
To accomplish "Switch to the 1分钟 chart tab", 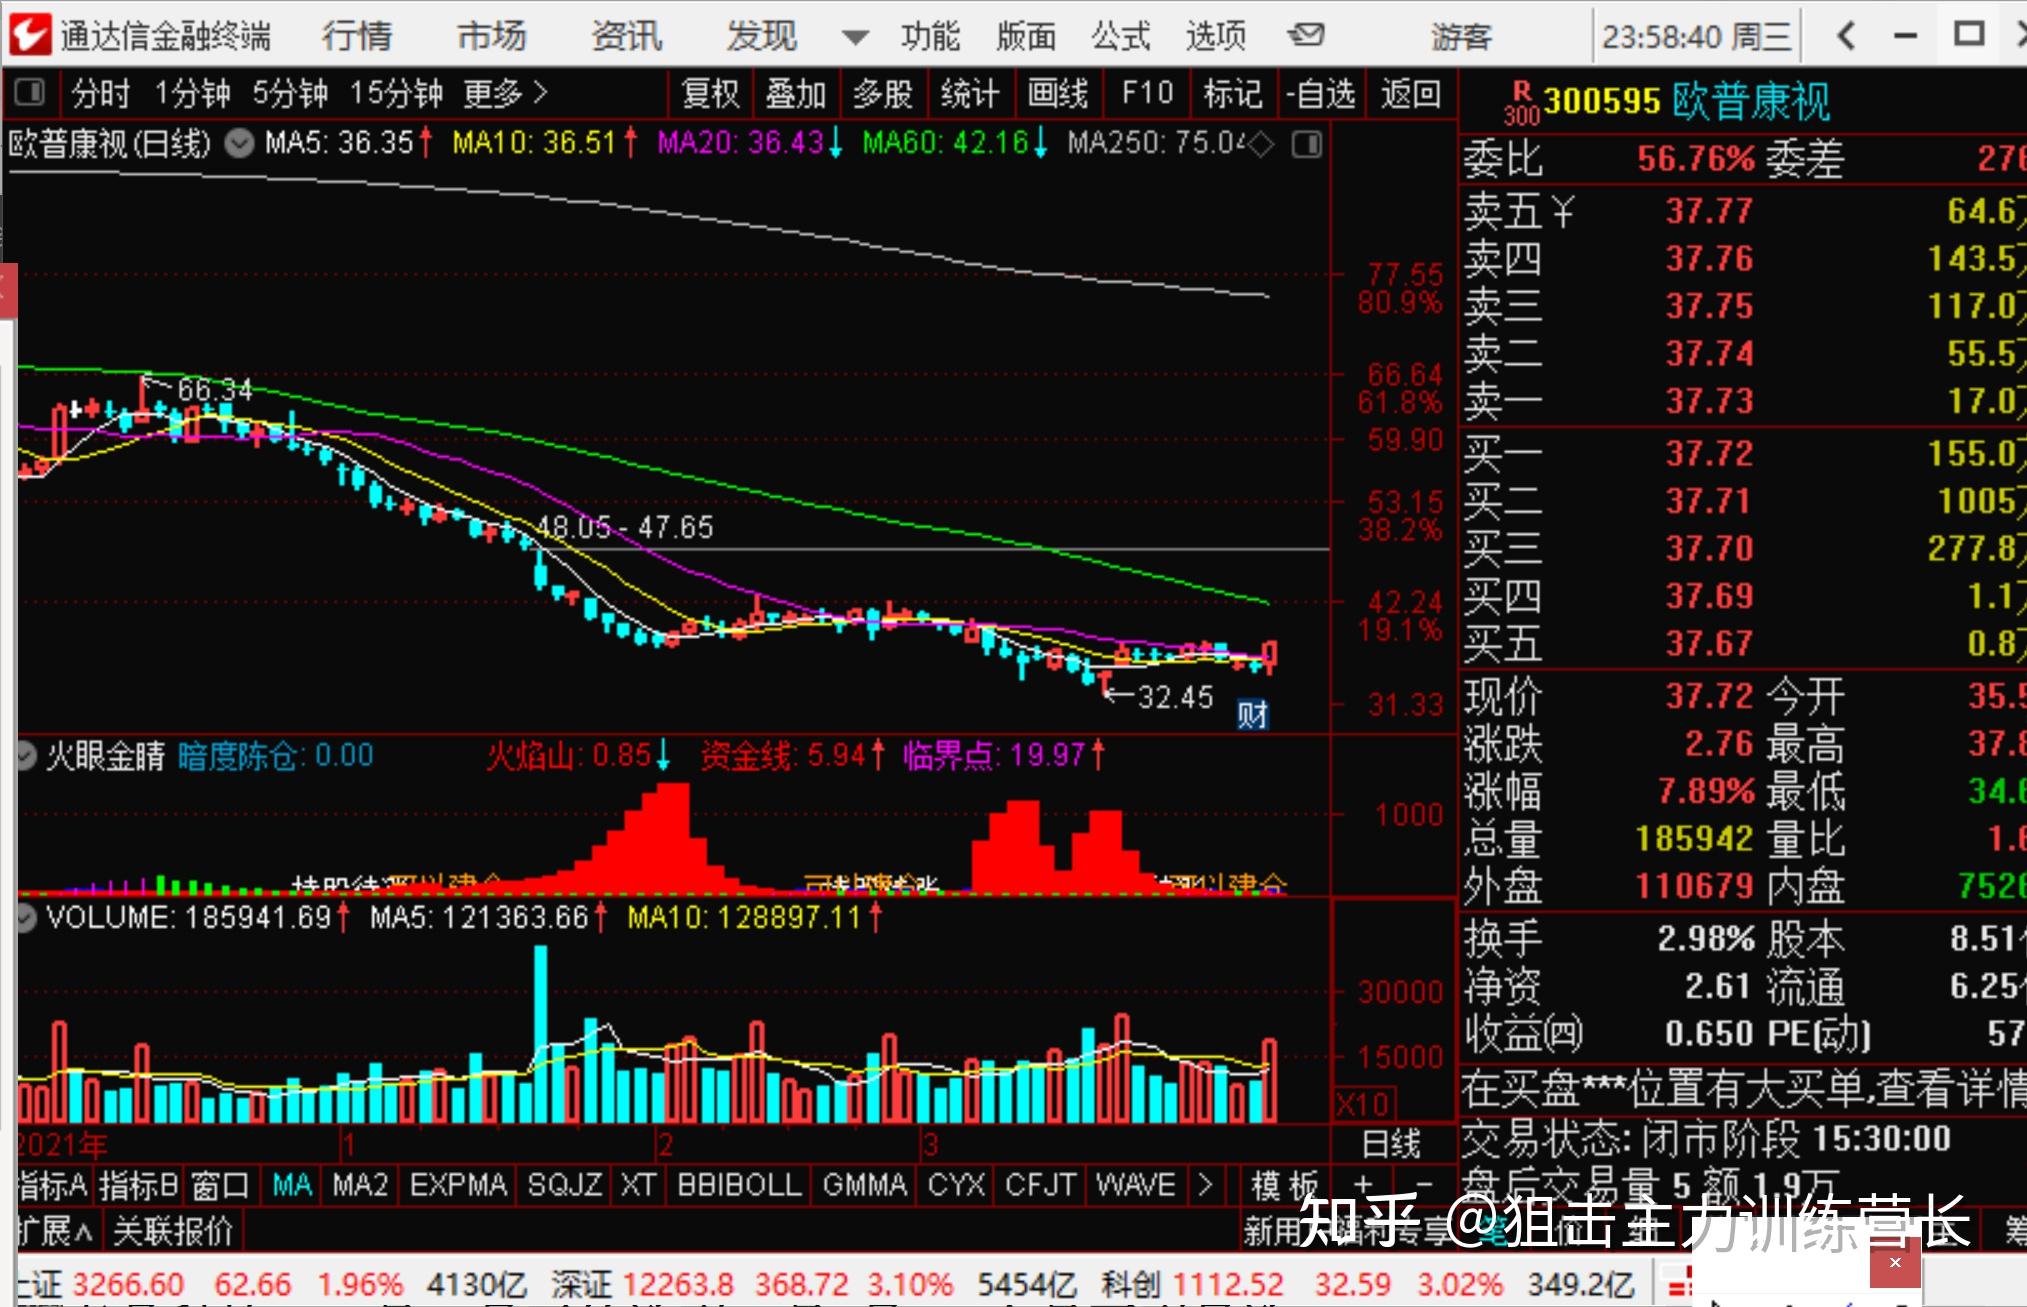I will pos(193,94).
